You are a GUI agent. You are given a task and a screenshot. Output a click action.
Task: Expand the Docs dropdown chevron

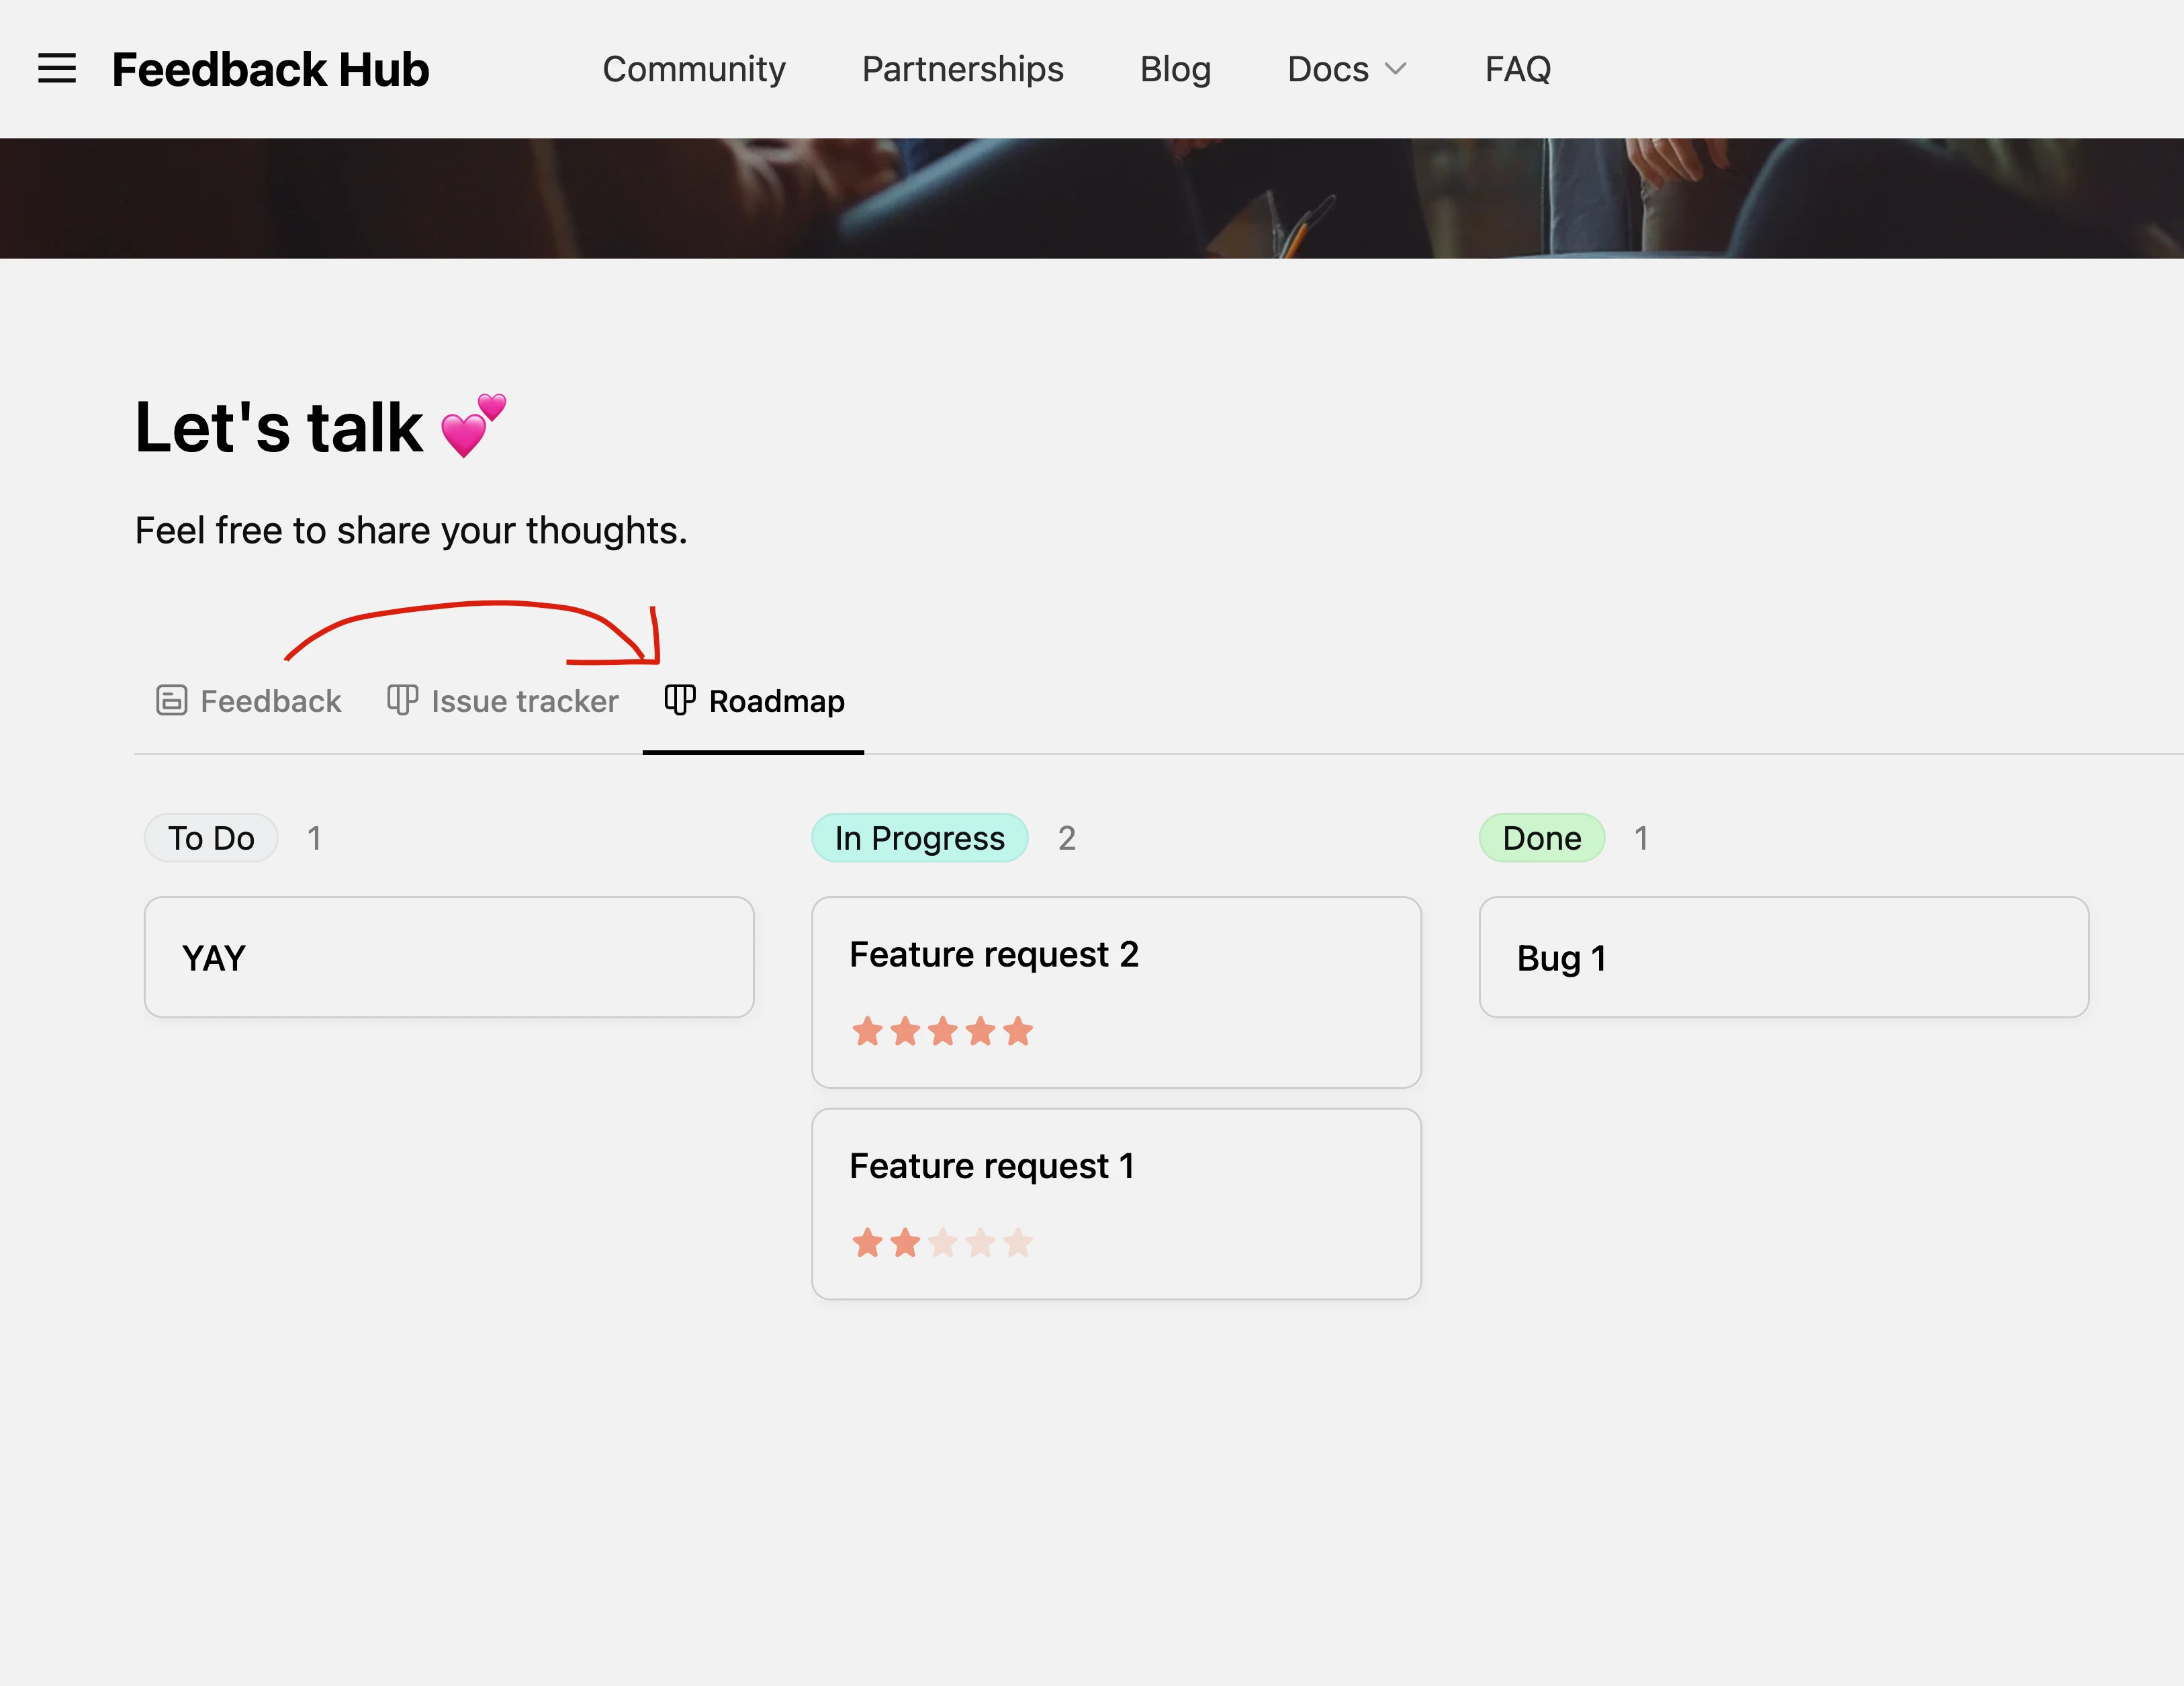pos(1396,69)
